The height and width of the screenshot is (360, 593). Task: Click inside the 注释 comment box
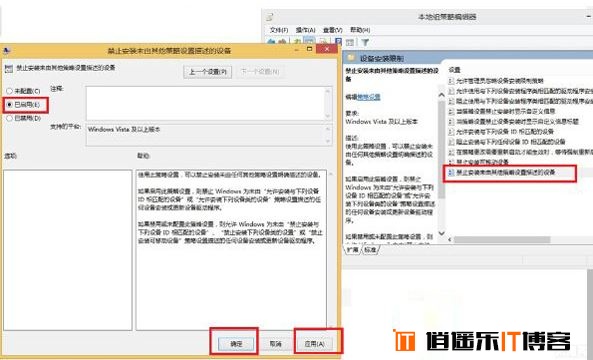coord(205,103)
